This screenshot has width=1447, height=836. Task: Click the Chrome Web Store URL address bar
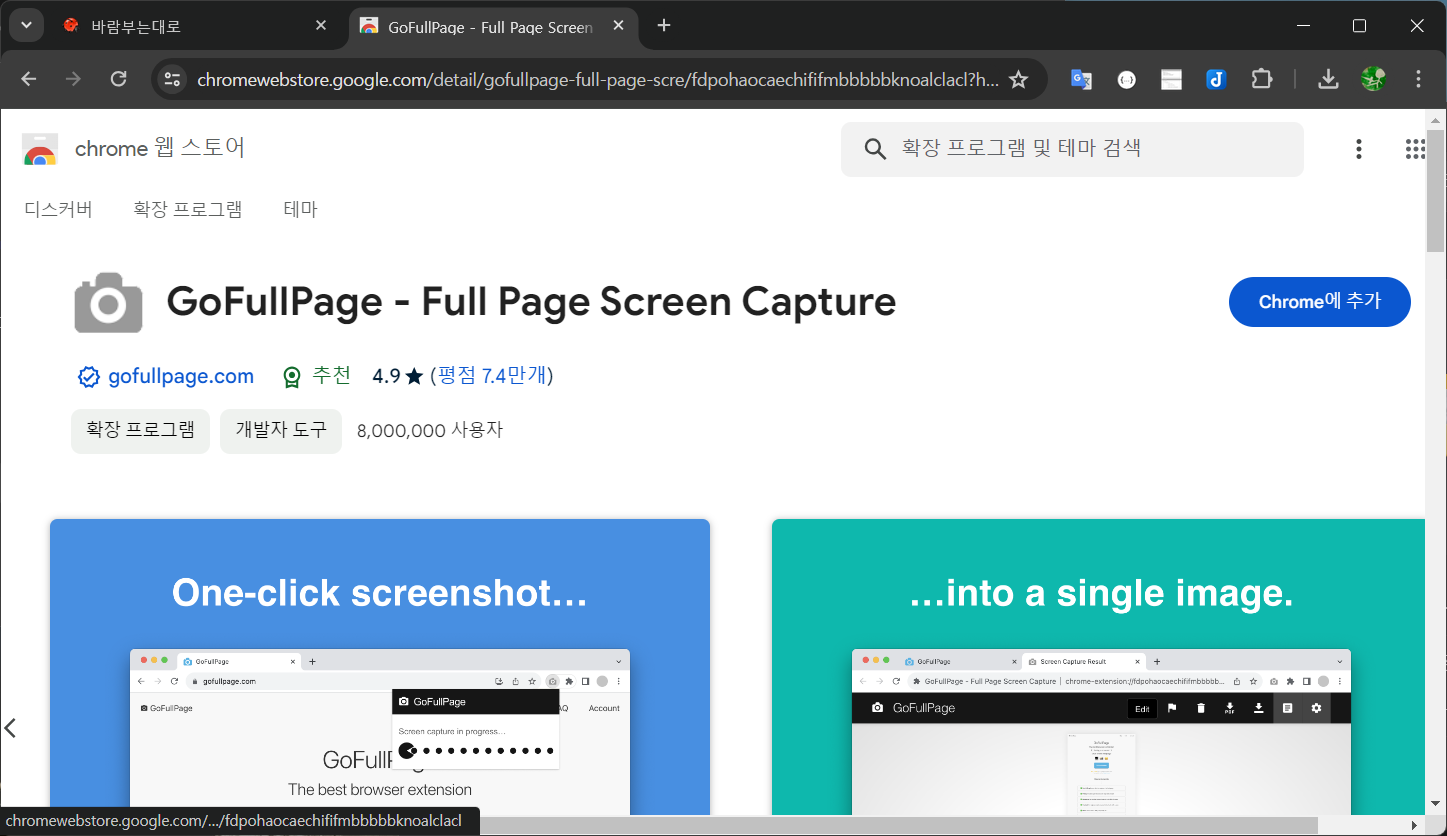pyautogui.click(x=597, y=80)
